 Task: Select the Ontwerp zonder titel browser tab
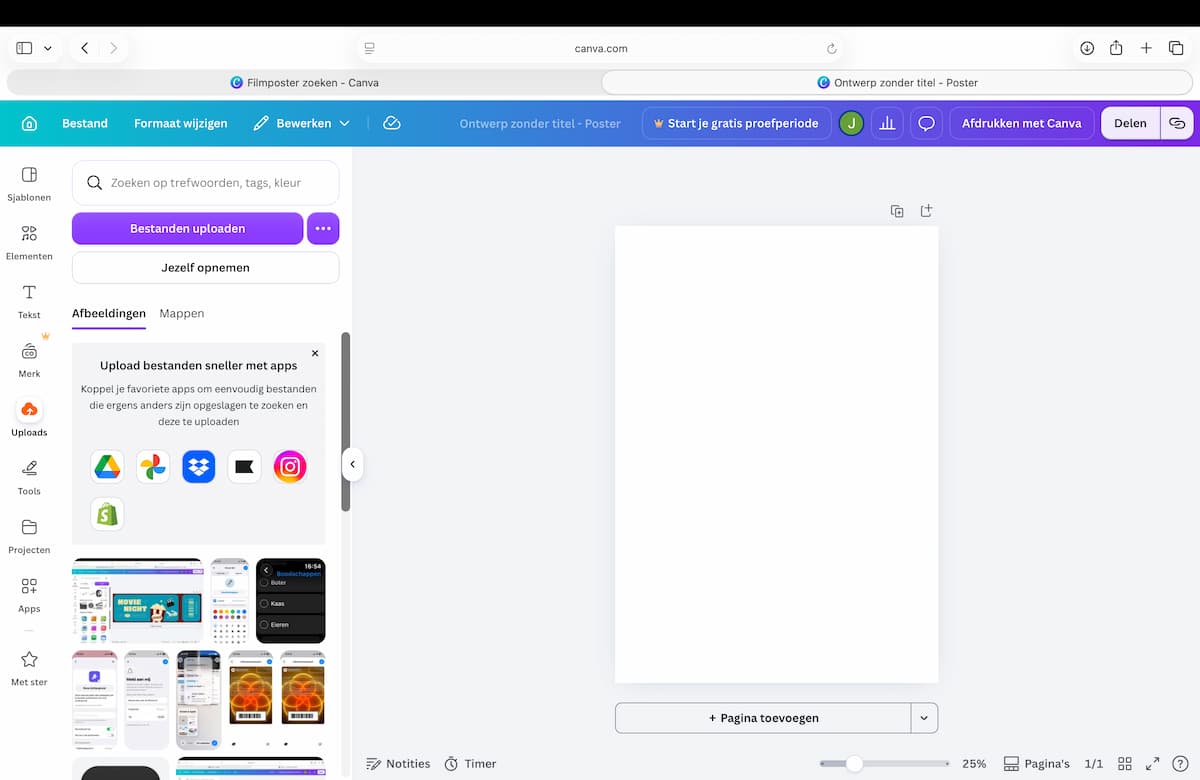(x=897, y=83)
